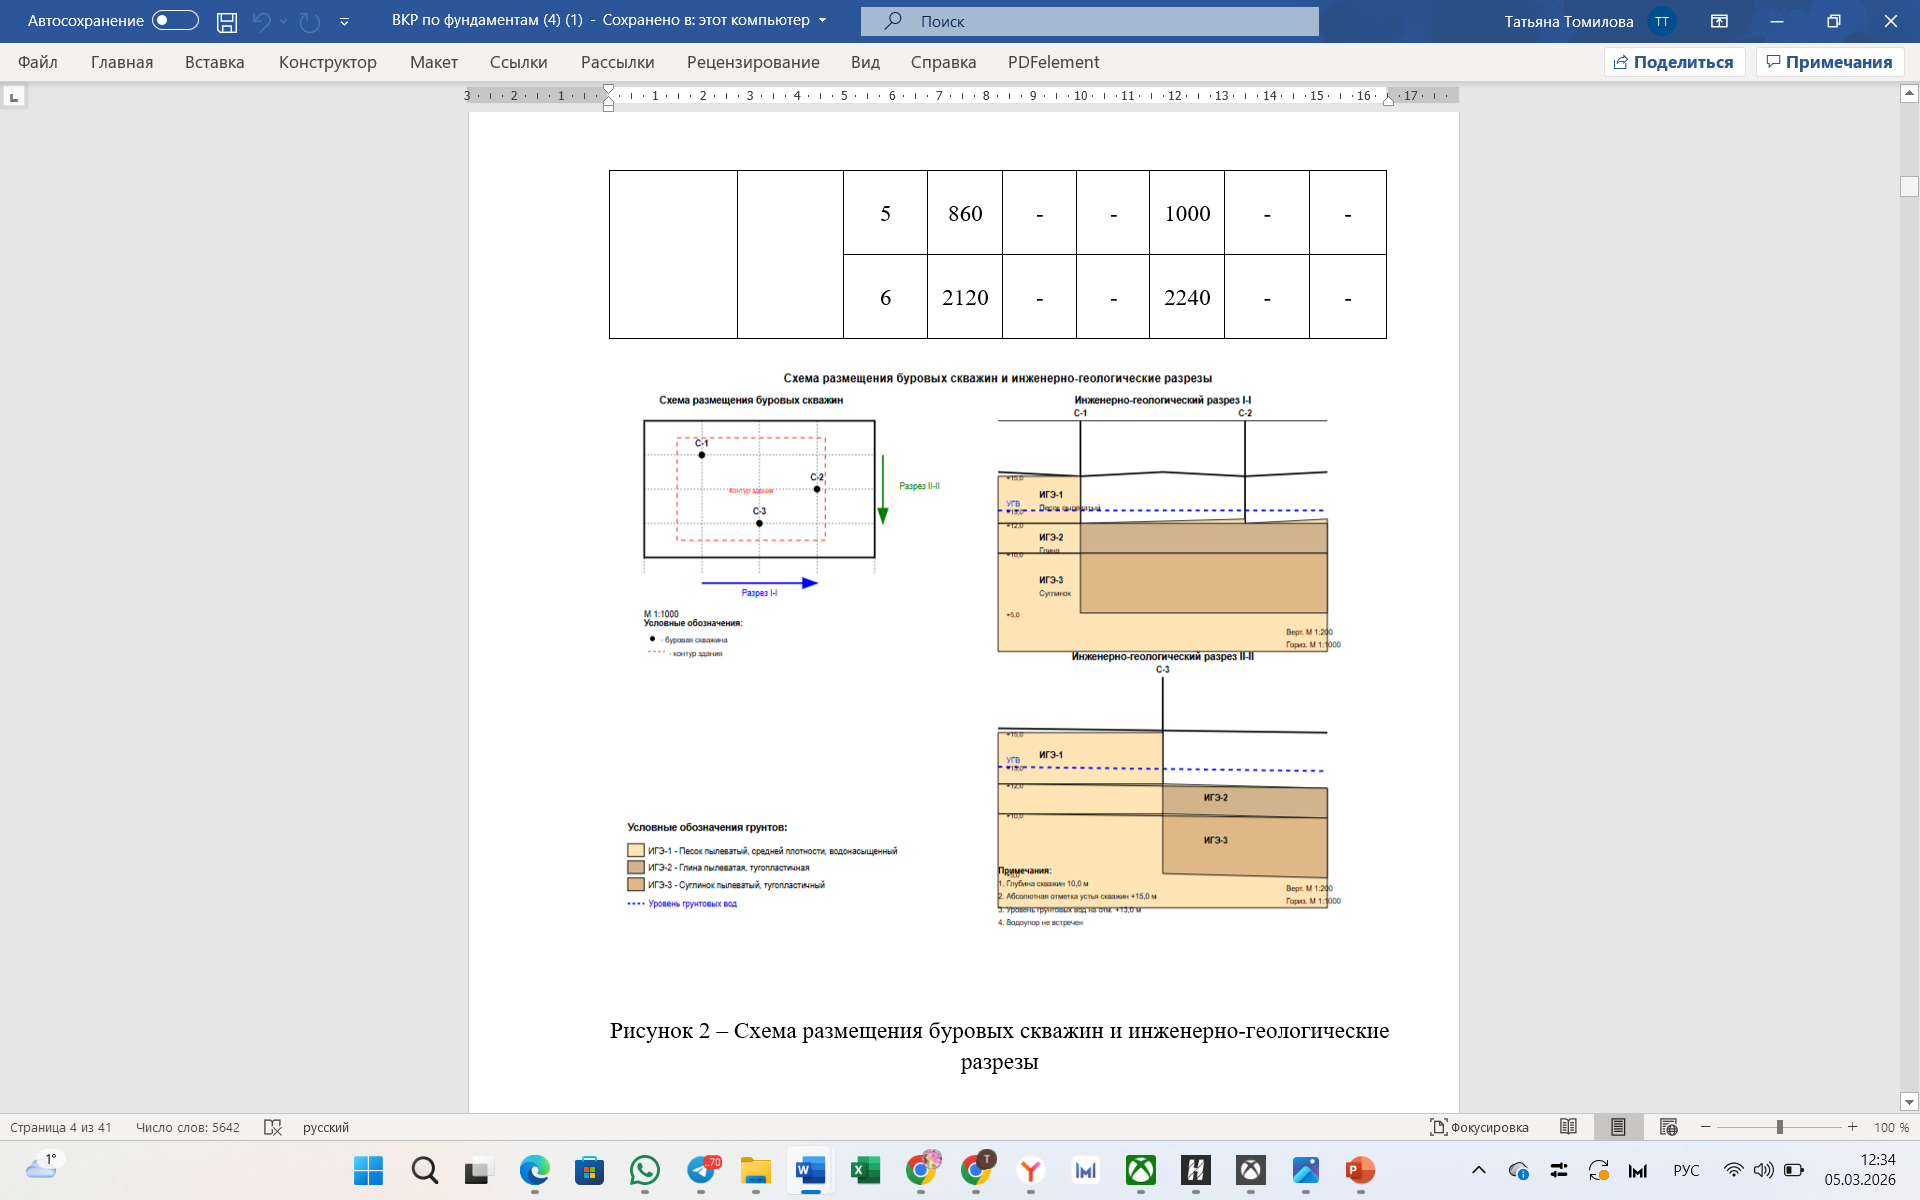The height and width of the screenshot is (1200, 1920).
Task: Open Task View in taskbar
Action: (479, 1170)
